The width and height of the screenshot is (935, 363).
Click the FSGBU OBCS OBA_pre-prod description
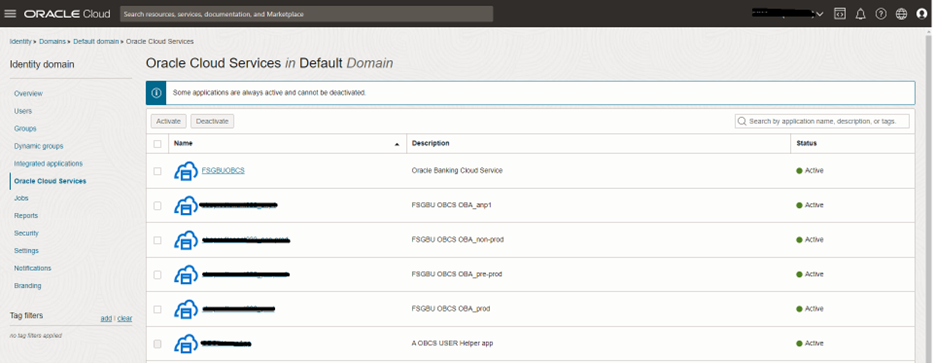[x=457, y=274]
